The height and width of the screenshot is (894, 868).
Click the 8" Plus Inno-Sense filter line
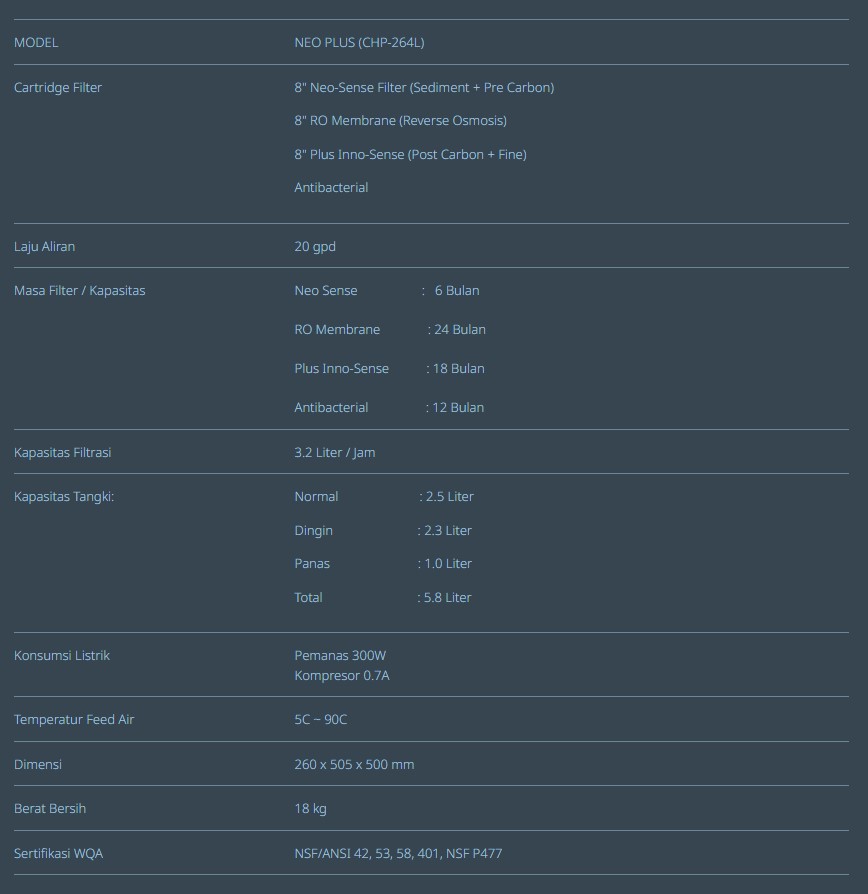410,154
